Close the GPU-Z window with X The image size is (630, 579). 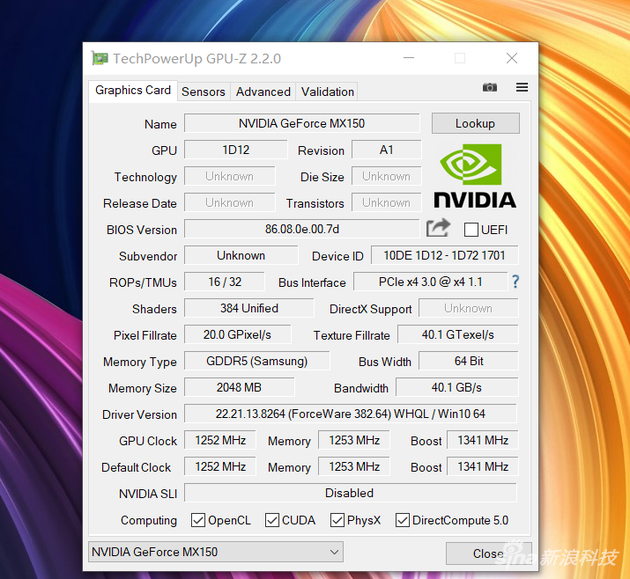pyautogui.click(x=511, y=58)
